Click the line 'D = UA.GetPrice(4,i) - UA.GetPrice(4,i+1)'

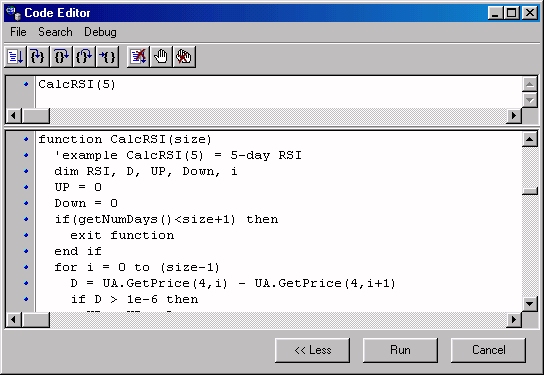tap(233, 283)
